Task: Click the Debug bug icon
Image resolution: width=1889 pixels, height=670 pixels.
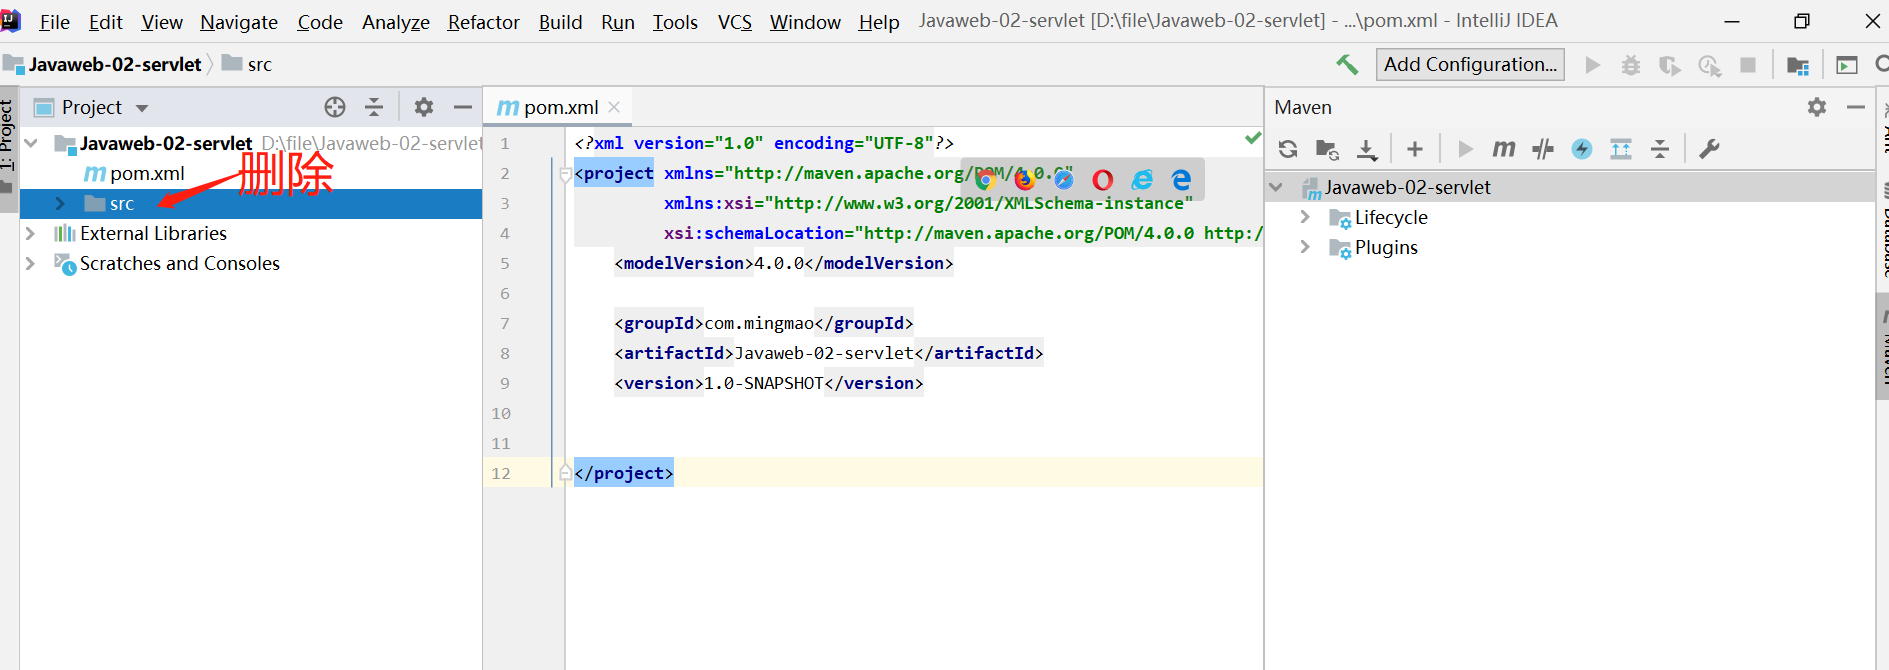Action: pos(1631,65)
